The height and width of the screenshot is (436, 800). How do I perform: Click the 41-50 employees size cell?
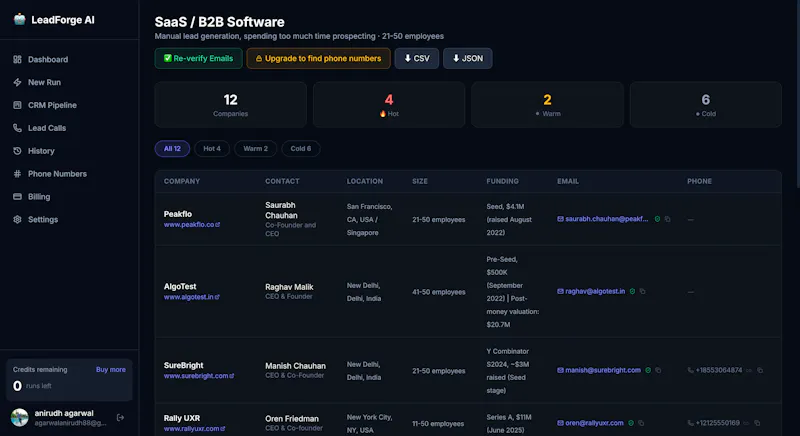click(x=439, y=292)
